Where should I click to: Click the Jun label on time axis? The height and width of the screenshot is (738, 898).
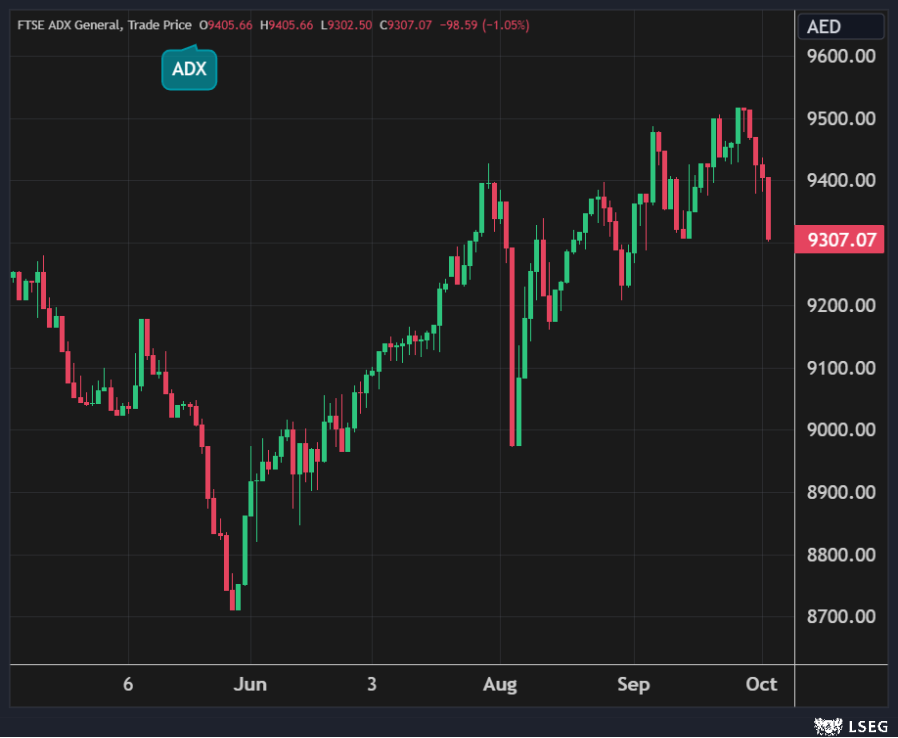pyautogui.click(x=250, y=685)
